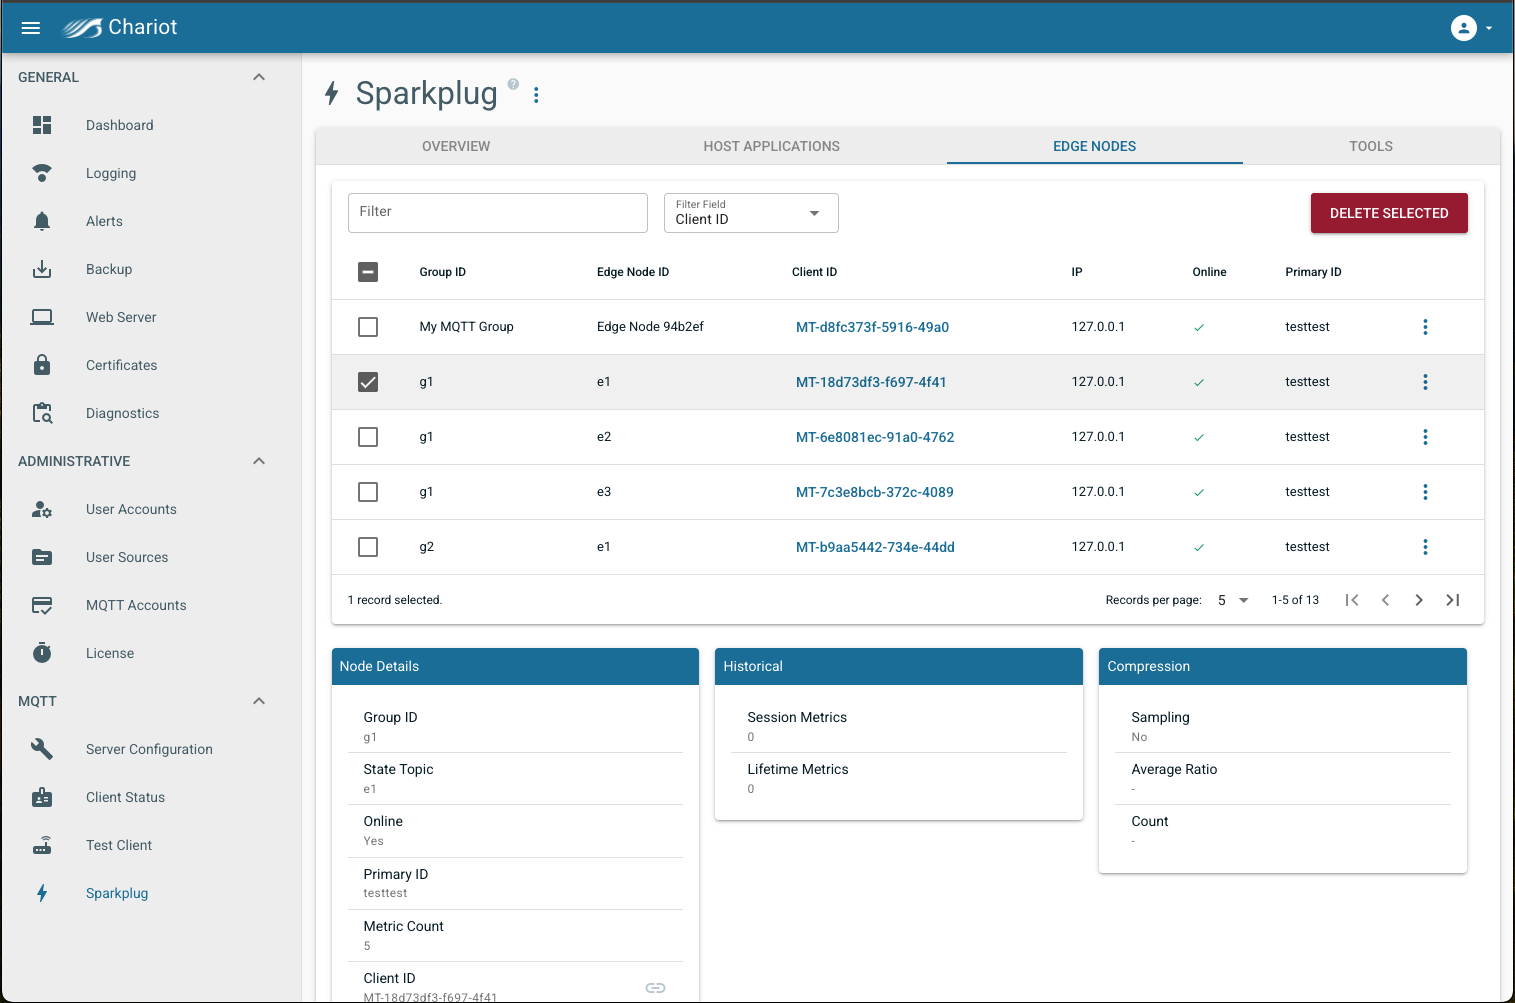
Task: Click the Alerts bell icon
Action: point(42,221)
